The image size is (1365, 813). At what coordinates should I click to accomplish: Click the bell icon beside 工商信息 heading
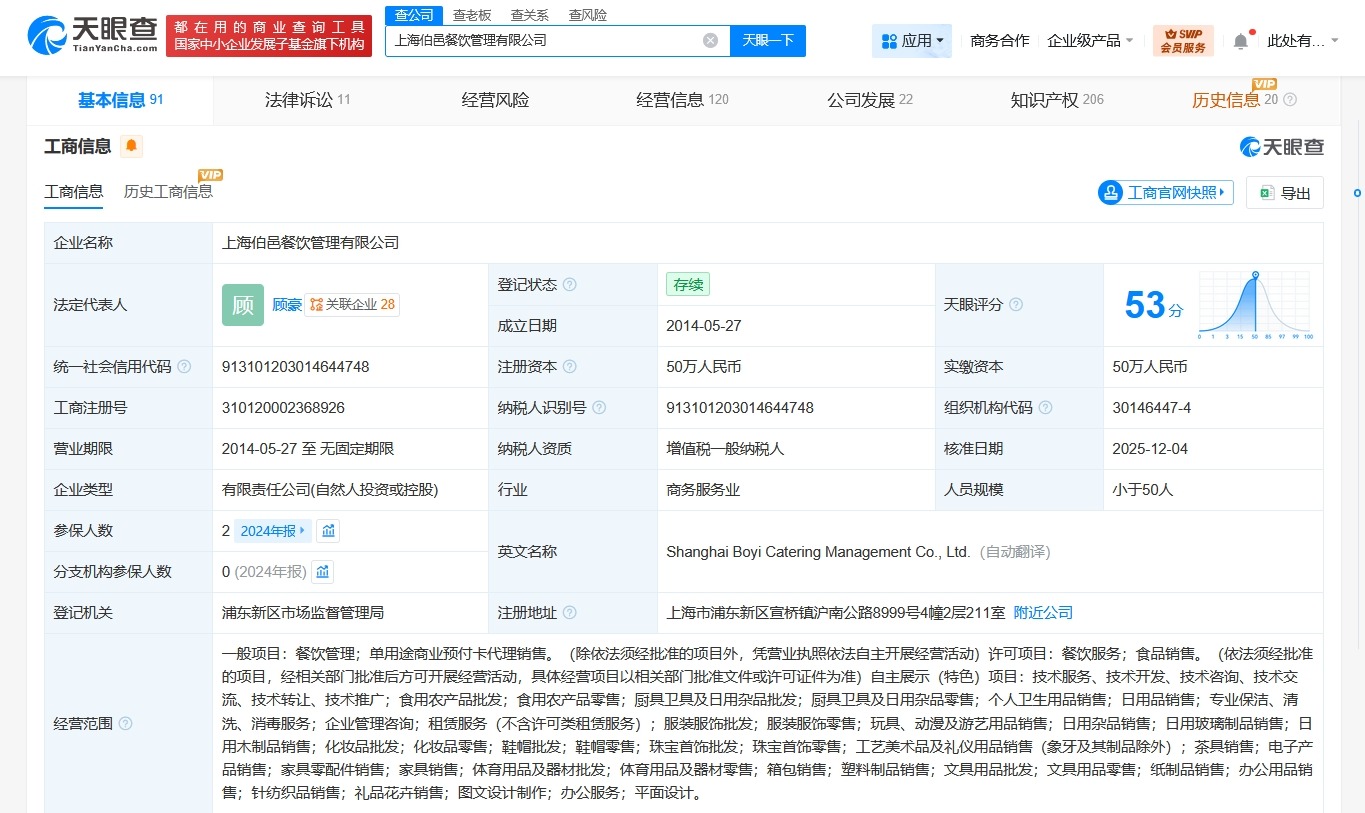tap(129, 146)
